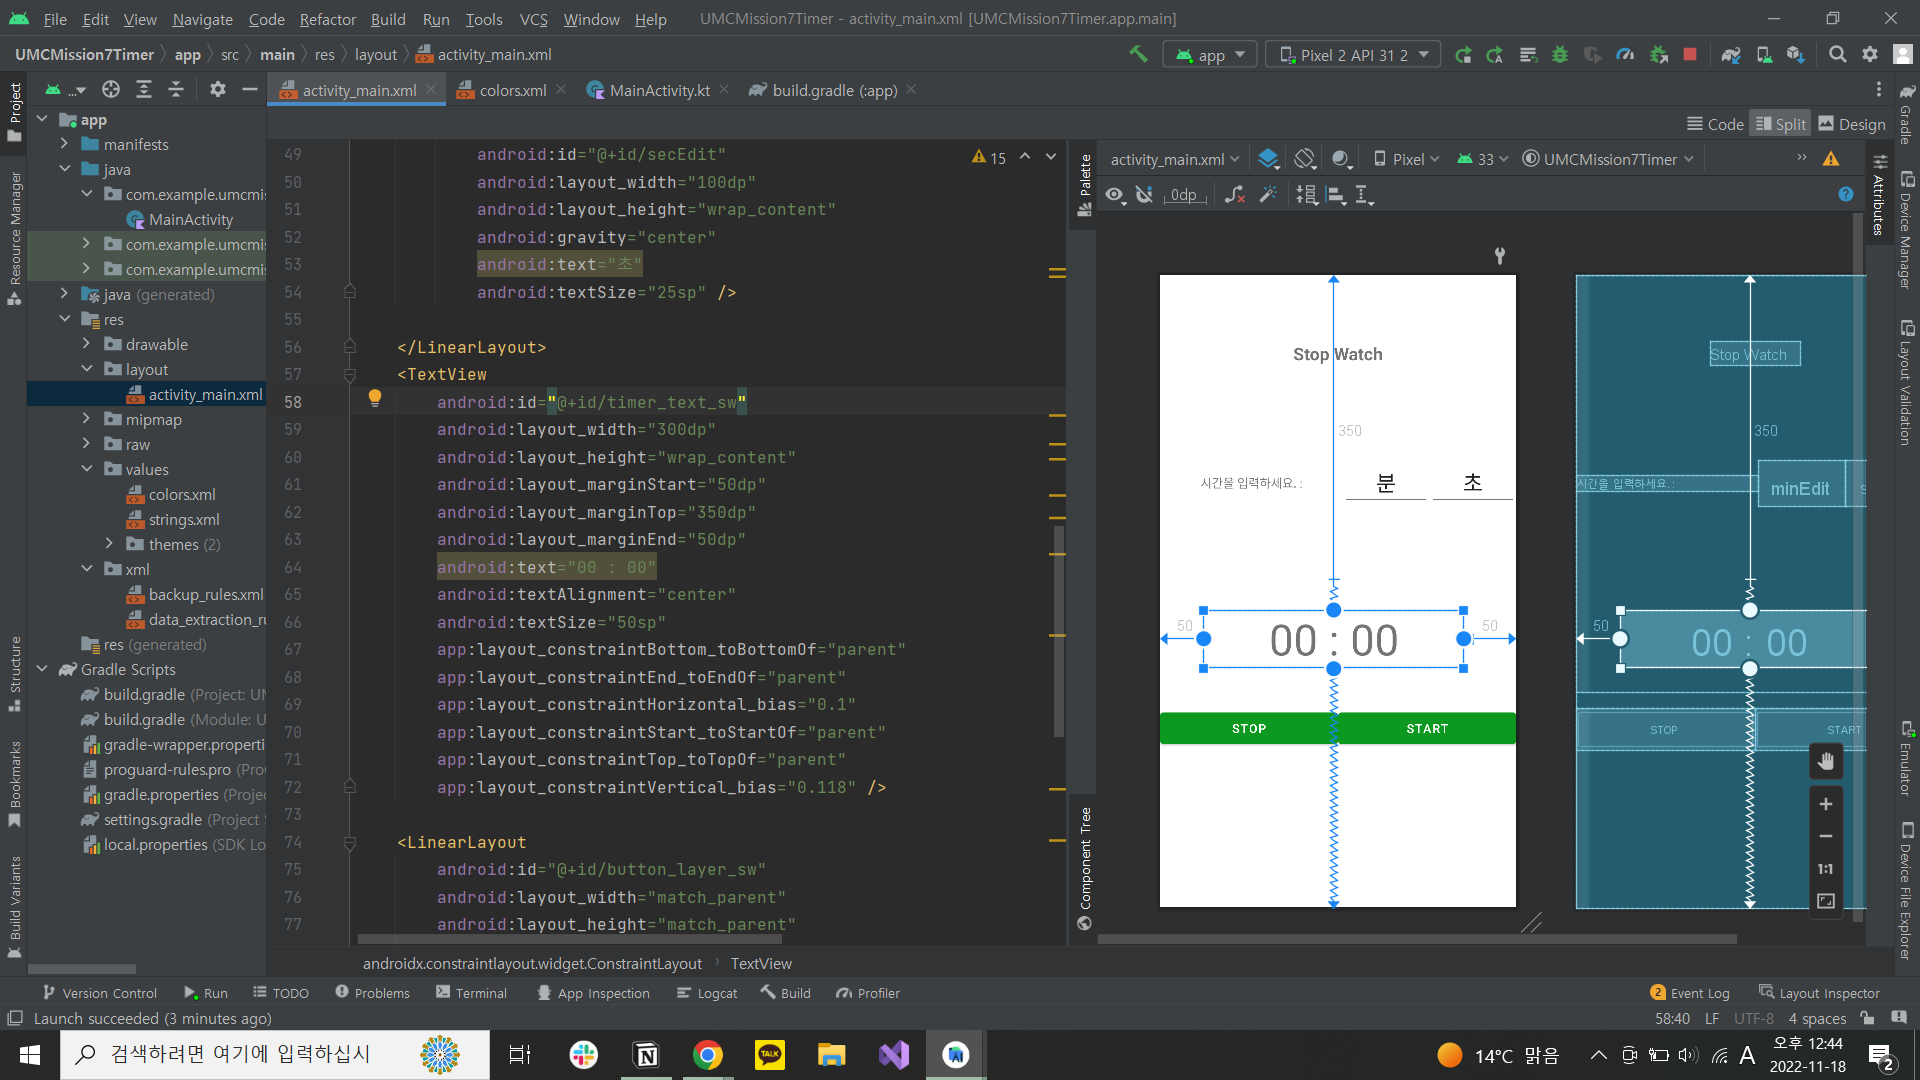Open the Logcat tool window

click(707, 993)
